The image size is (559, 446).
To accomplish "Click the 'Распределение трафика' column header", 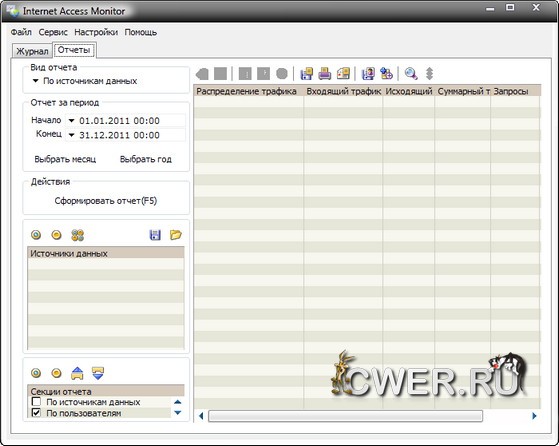I will point(248,91).
